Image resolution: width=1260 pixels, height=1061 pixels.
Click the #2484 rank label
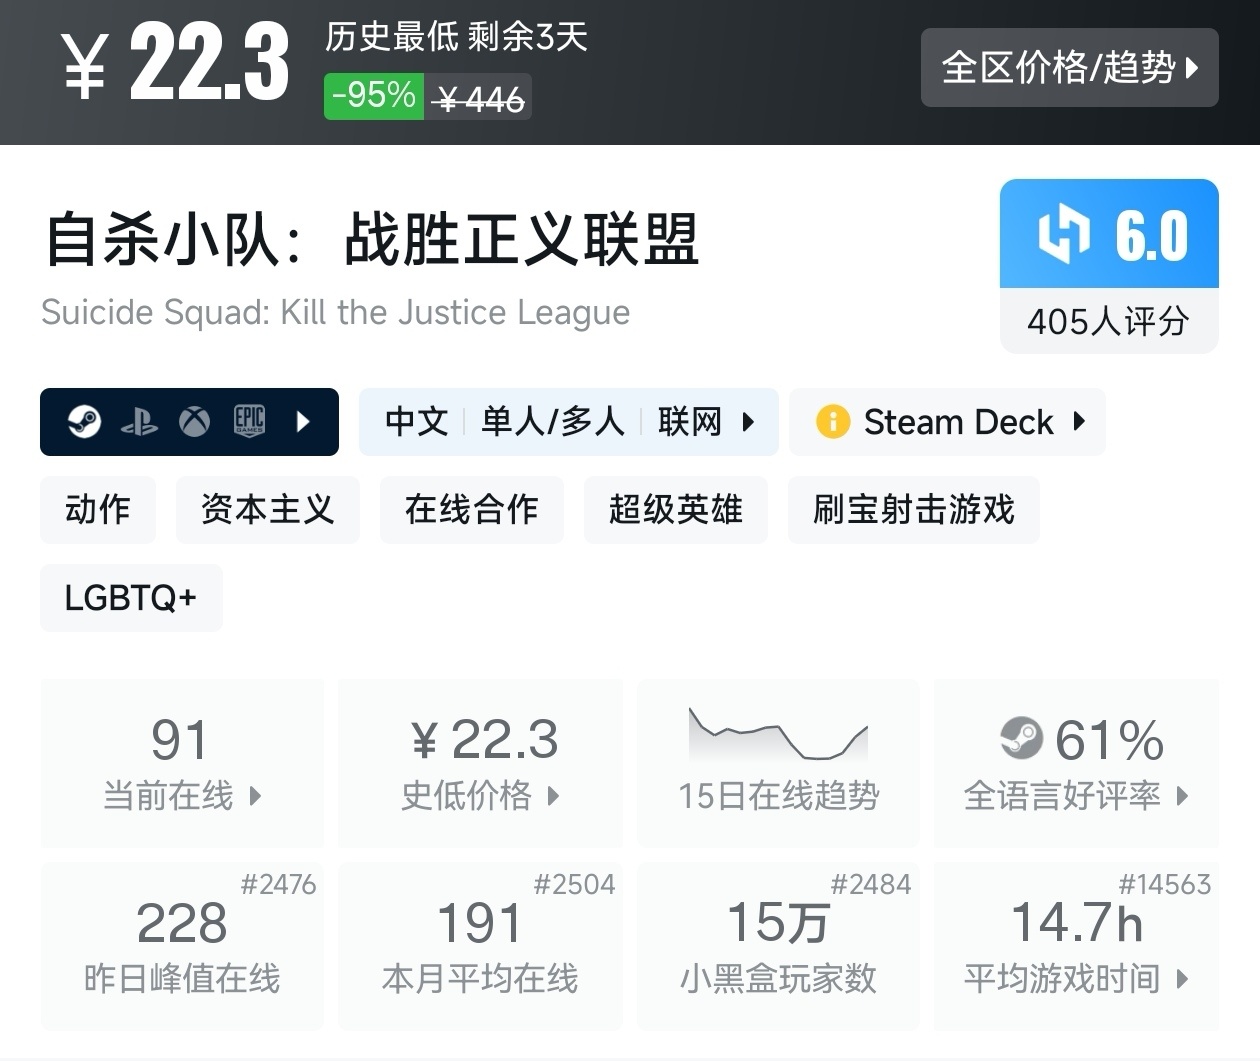click(871, 884)
